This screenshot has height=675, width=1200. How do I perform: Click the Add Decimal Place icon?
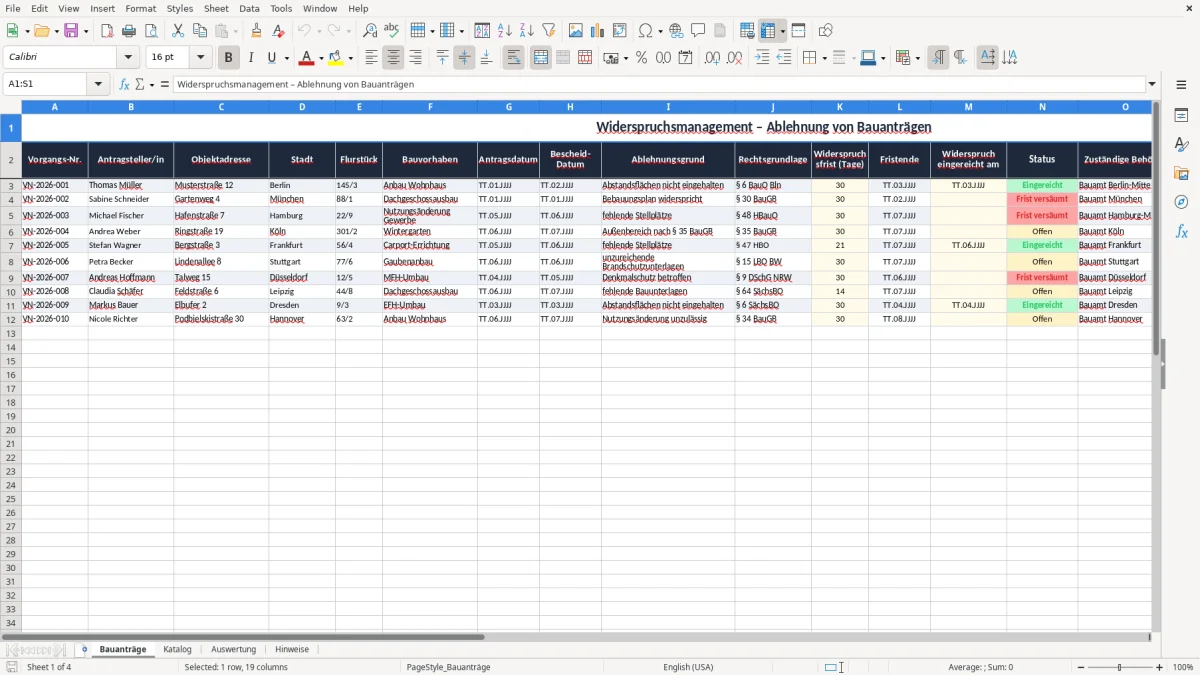click(x=712, y=58)
